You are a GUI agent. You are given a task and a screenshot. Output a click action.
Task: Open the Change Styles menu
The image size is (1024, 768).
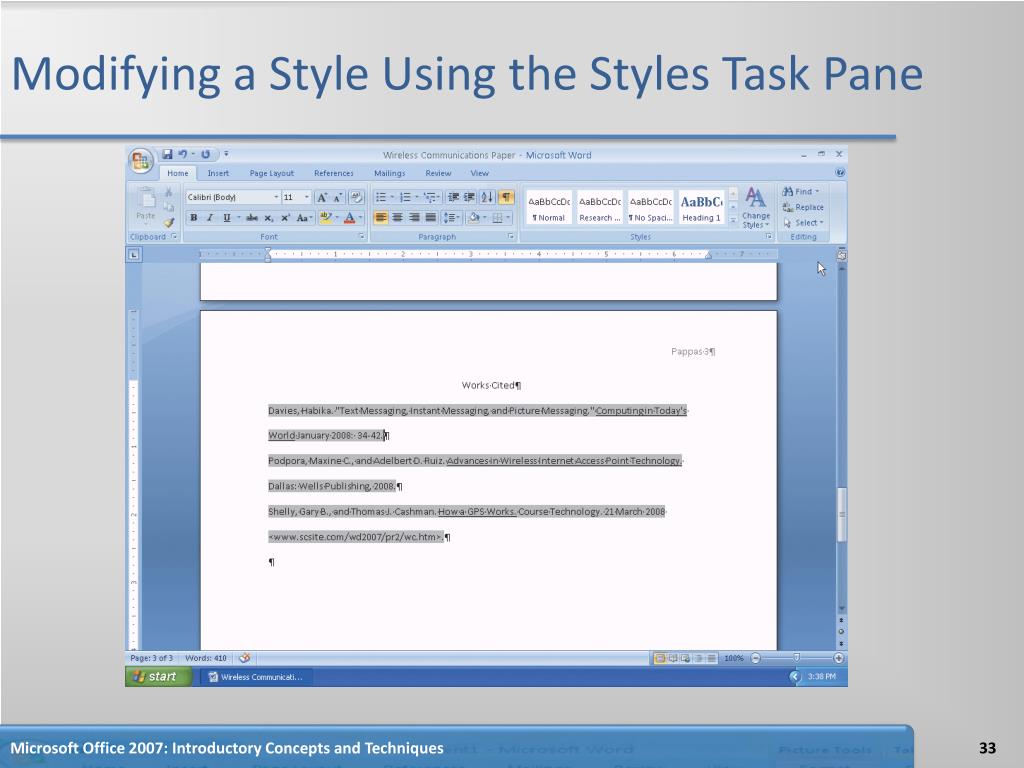(756, 208)
